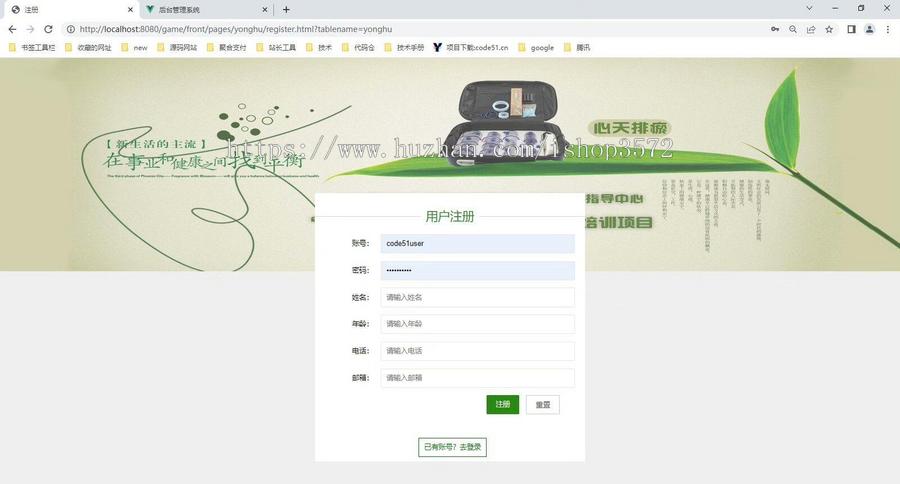The height and width of the screenshot is (484, 900).
Task: Open the 收藏的网址 bookmark folder
Action: tap(88, 48)
